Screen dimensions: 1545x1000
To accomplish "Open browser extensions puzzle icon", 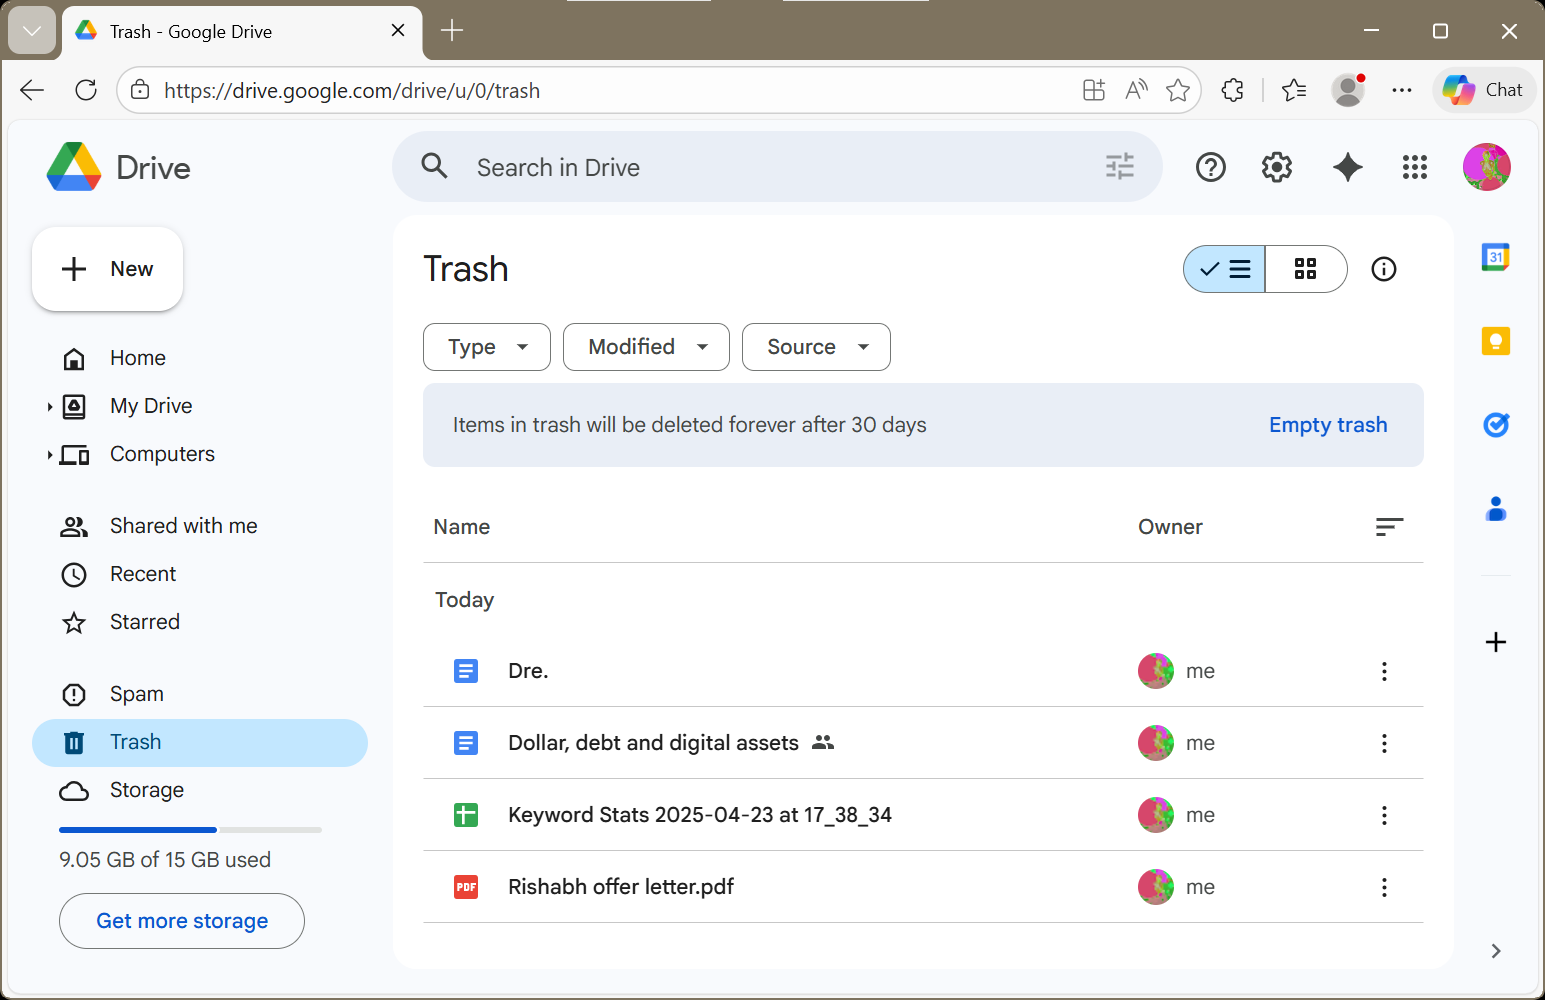I will click(1233, 90).
